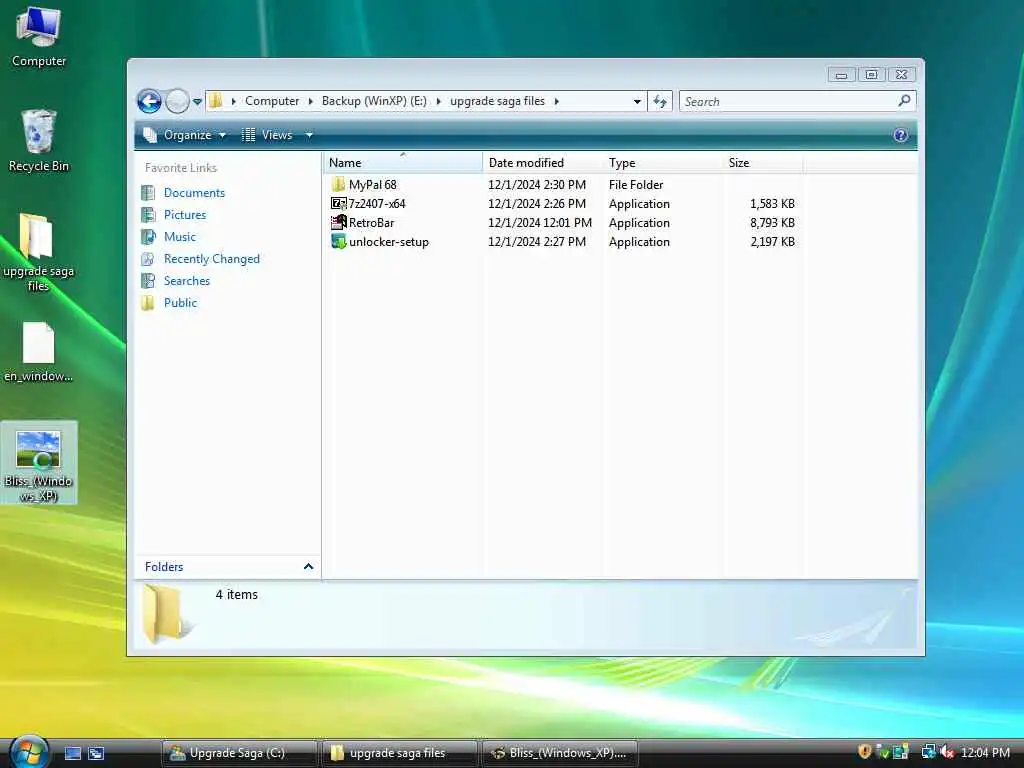Click the folder icon in the address bar

216,101
